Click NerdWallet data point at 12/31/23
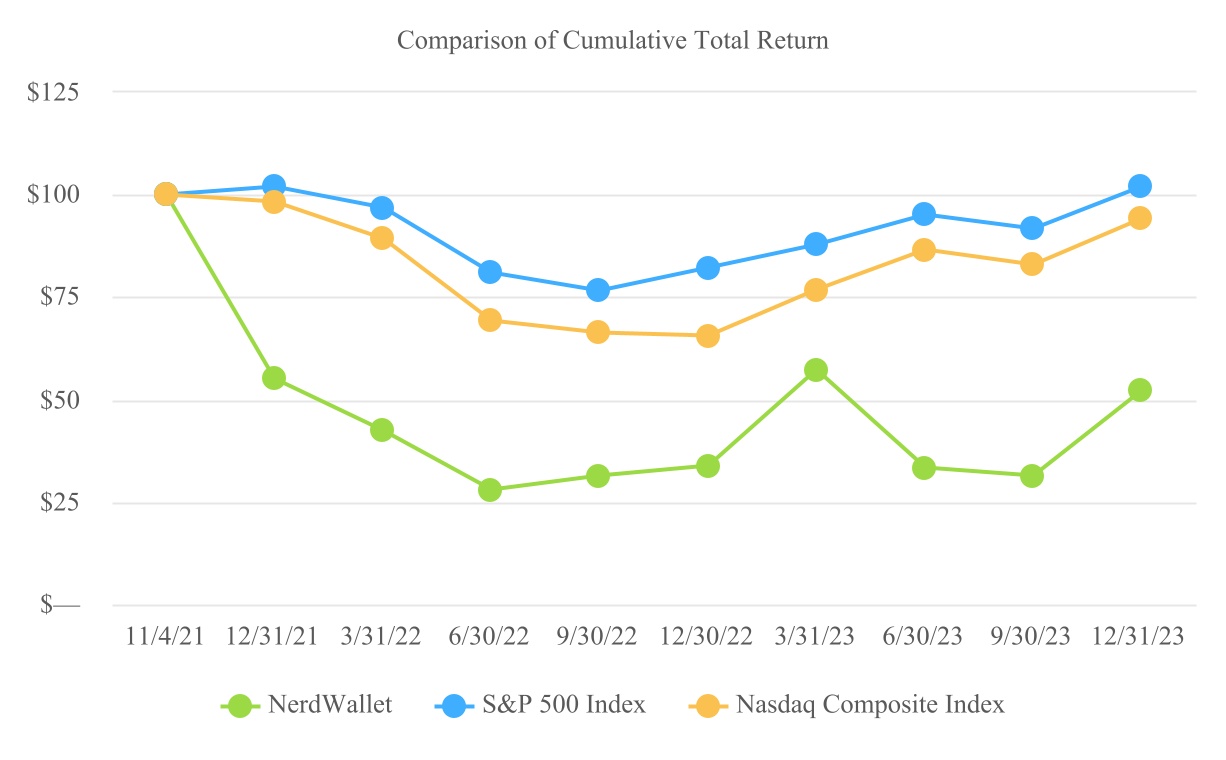1226x760 pixels. (x=1140, y=390)
